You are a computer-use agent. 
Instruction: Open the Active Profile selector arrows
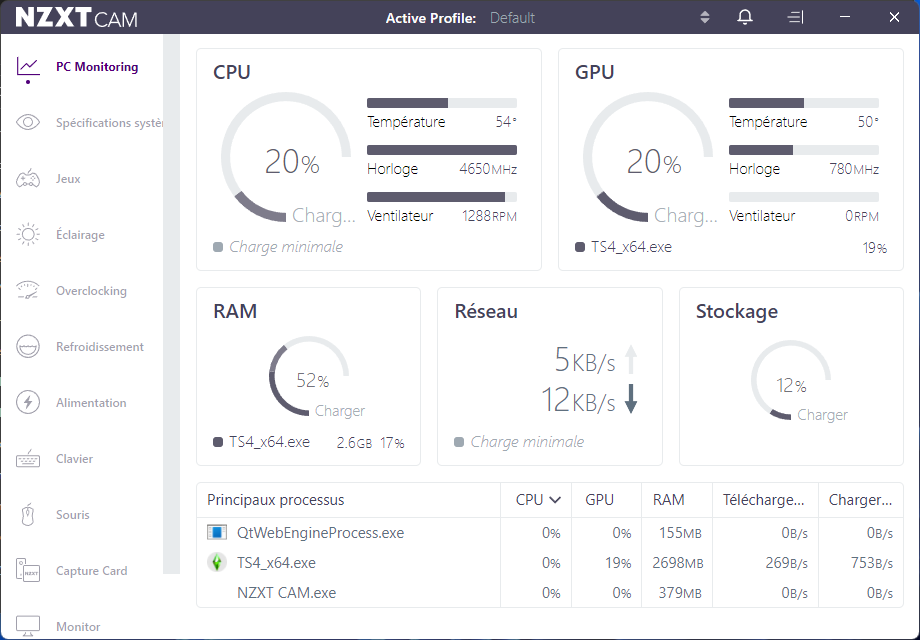point(705,18)
